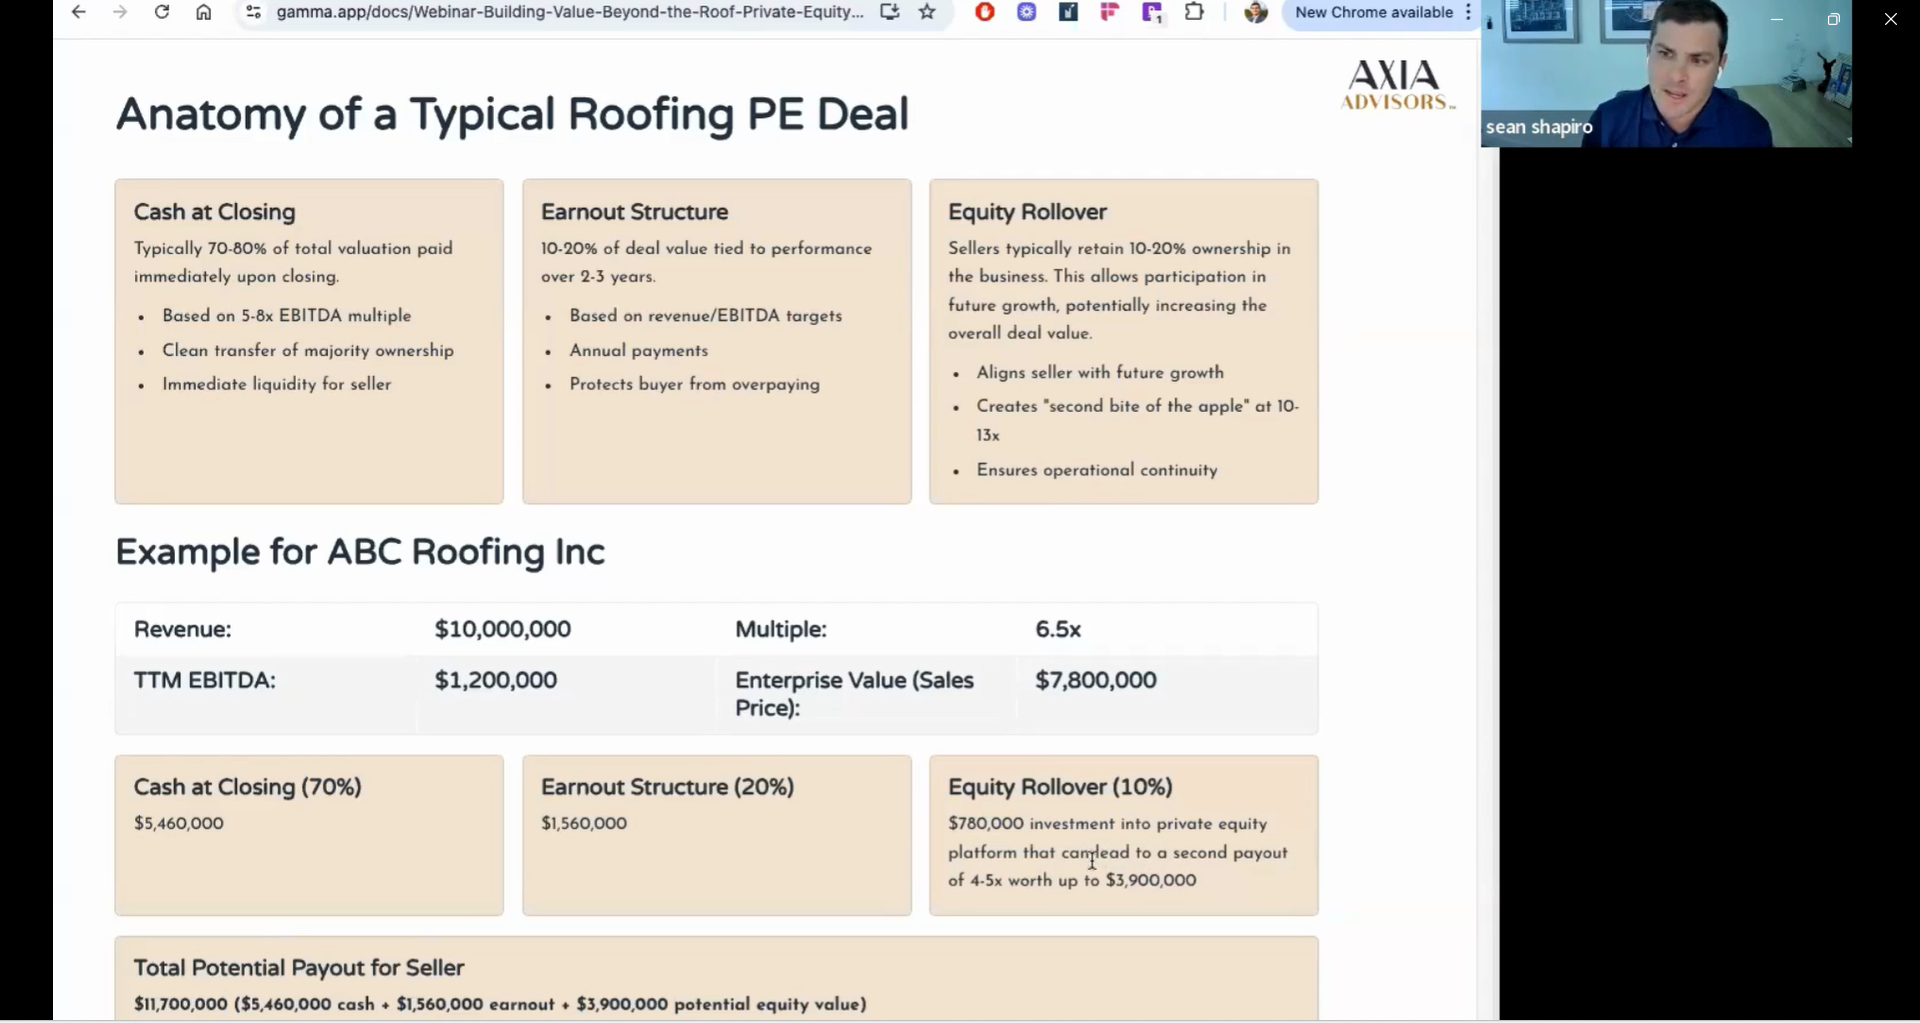Install the page as an app

[x=889, y=12]
